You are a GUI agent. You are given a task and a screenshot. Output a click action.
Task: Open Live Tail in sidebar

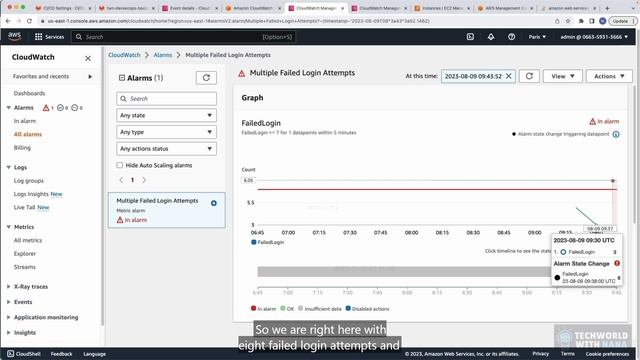coord(24,207)
